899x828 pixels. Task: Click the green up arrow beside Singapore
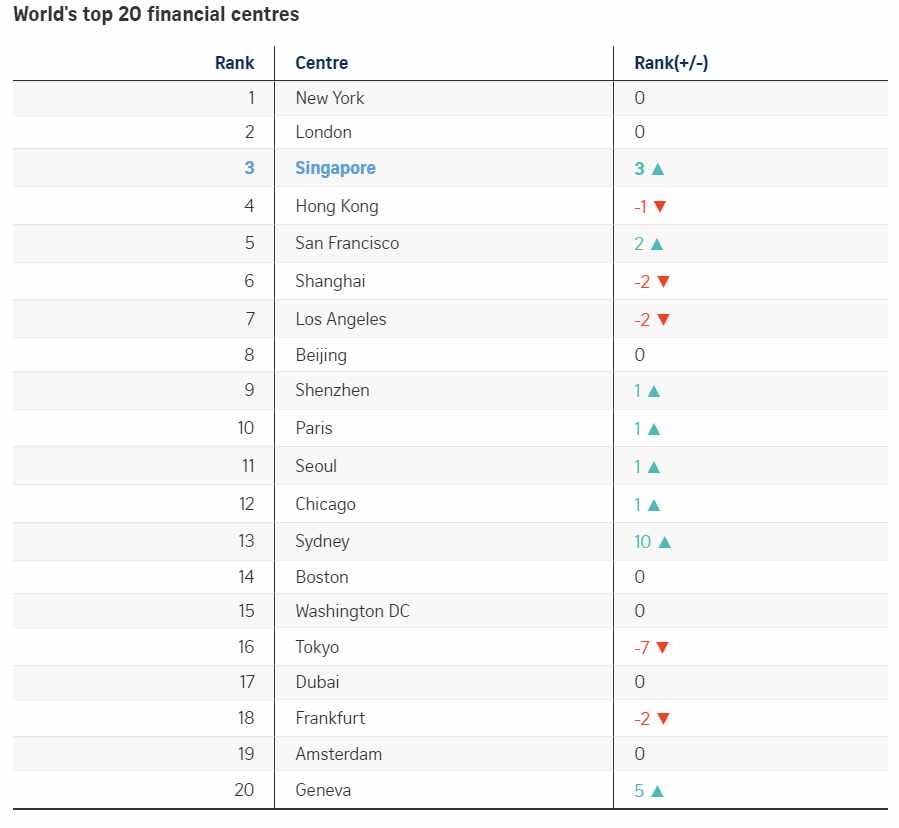(658, 169)
